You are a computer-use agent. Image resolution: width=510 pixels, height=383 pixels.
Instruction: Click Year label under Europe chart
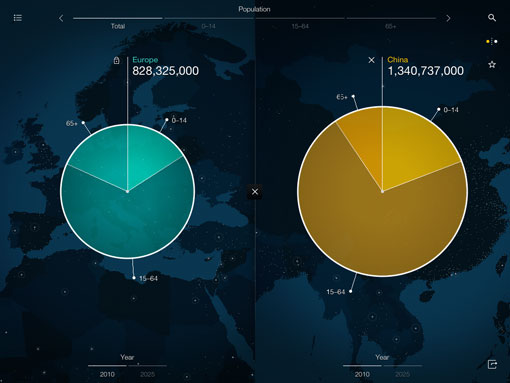pos(127,357)
